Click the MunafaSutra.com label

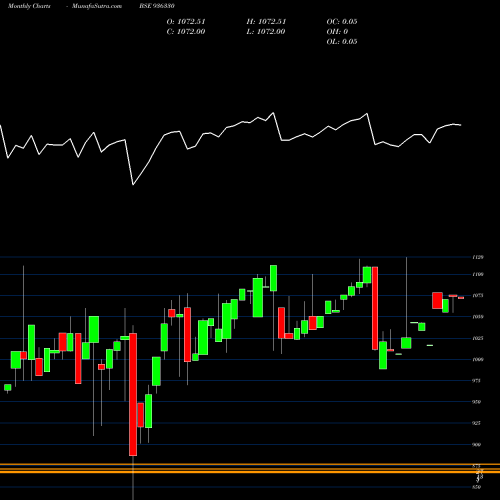(97, 6)
